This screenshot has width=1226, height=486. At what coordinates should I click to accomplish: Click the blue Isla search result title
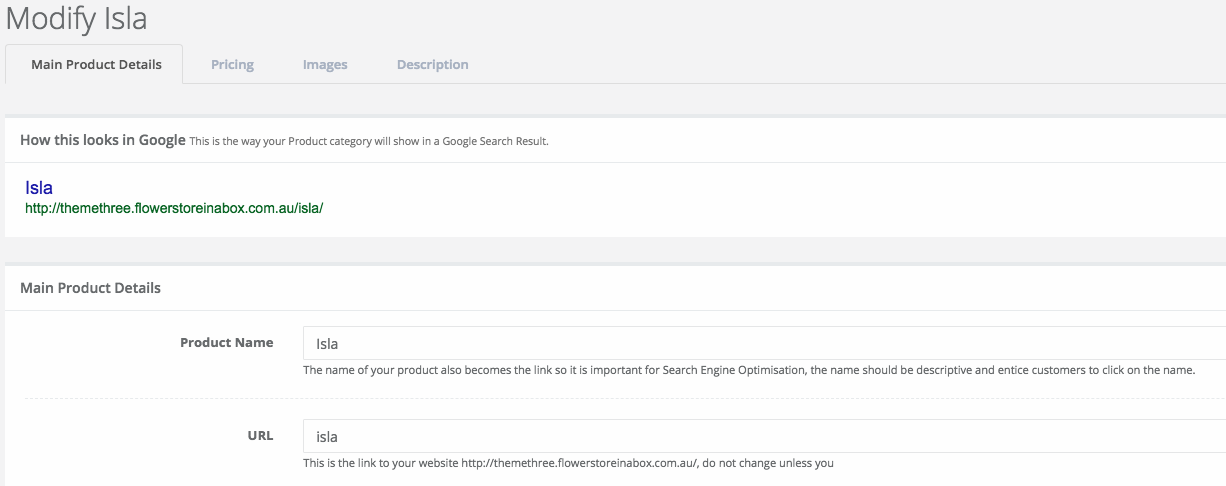point(39,187)
